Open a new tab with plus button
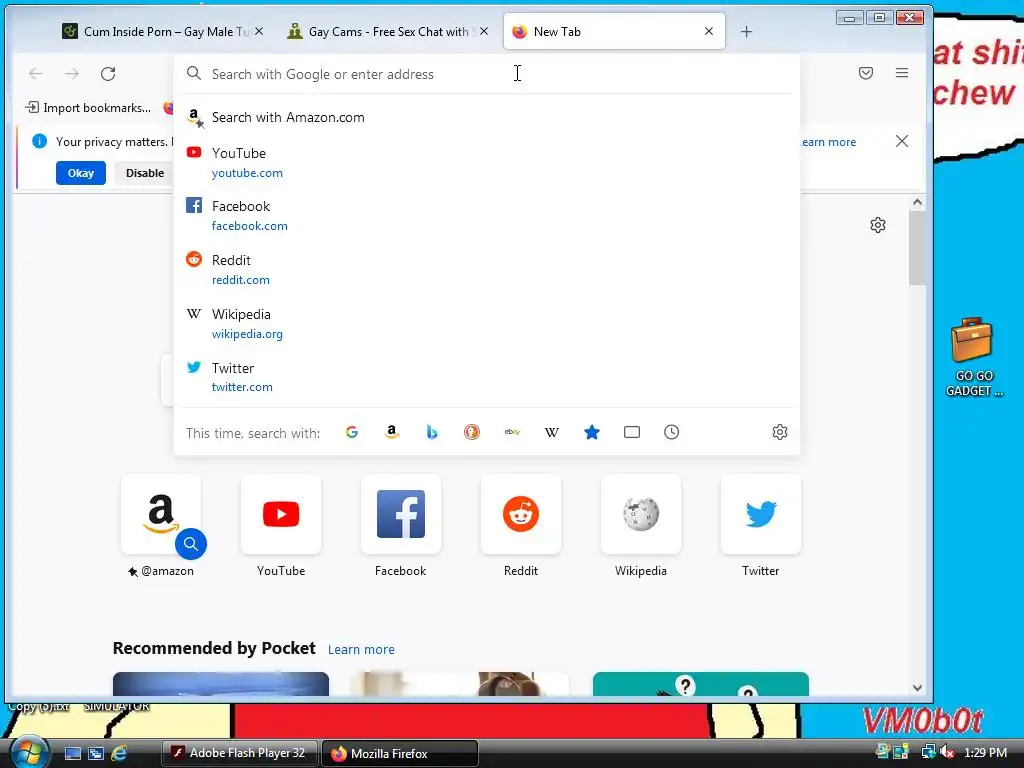The image size is (1024, 768). [x=746, y=31]
